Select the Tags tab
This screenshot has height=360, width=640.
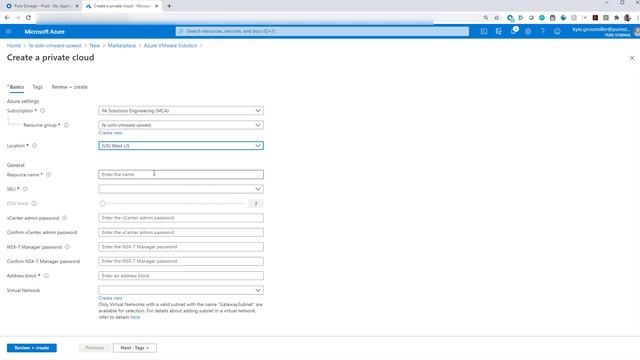coord(38,87)
